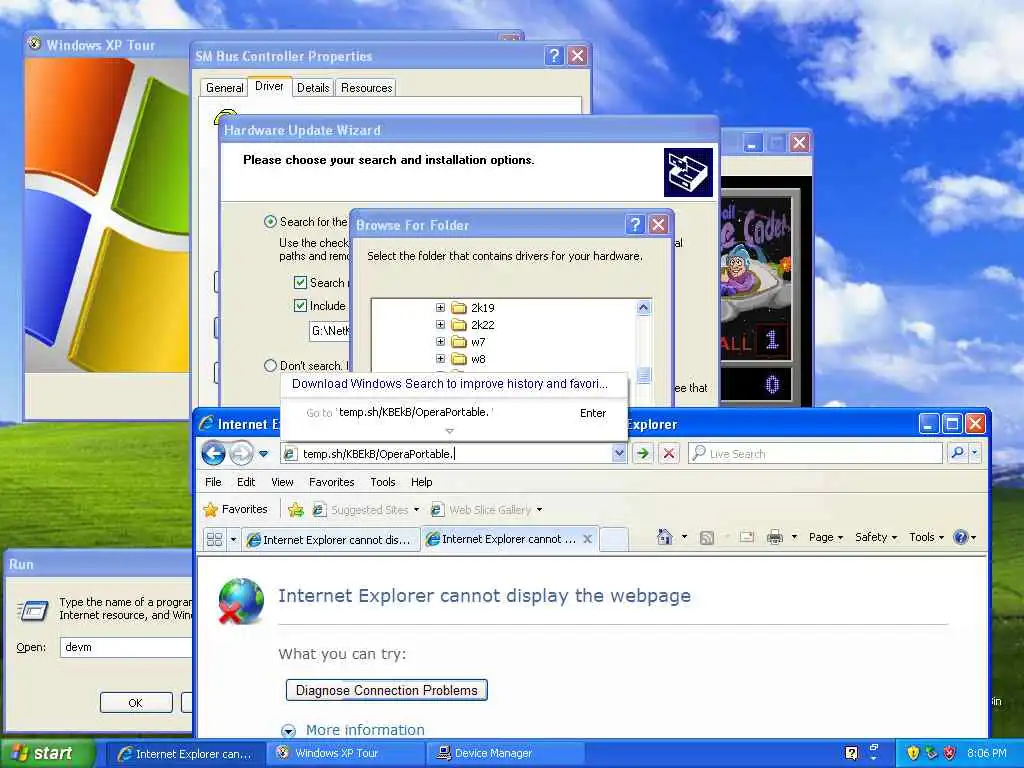This screenshot has width=1024, height=768.
Task: Click the Windows Start button
Action: point(47,754)
